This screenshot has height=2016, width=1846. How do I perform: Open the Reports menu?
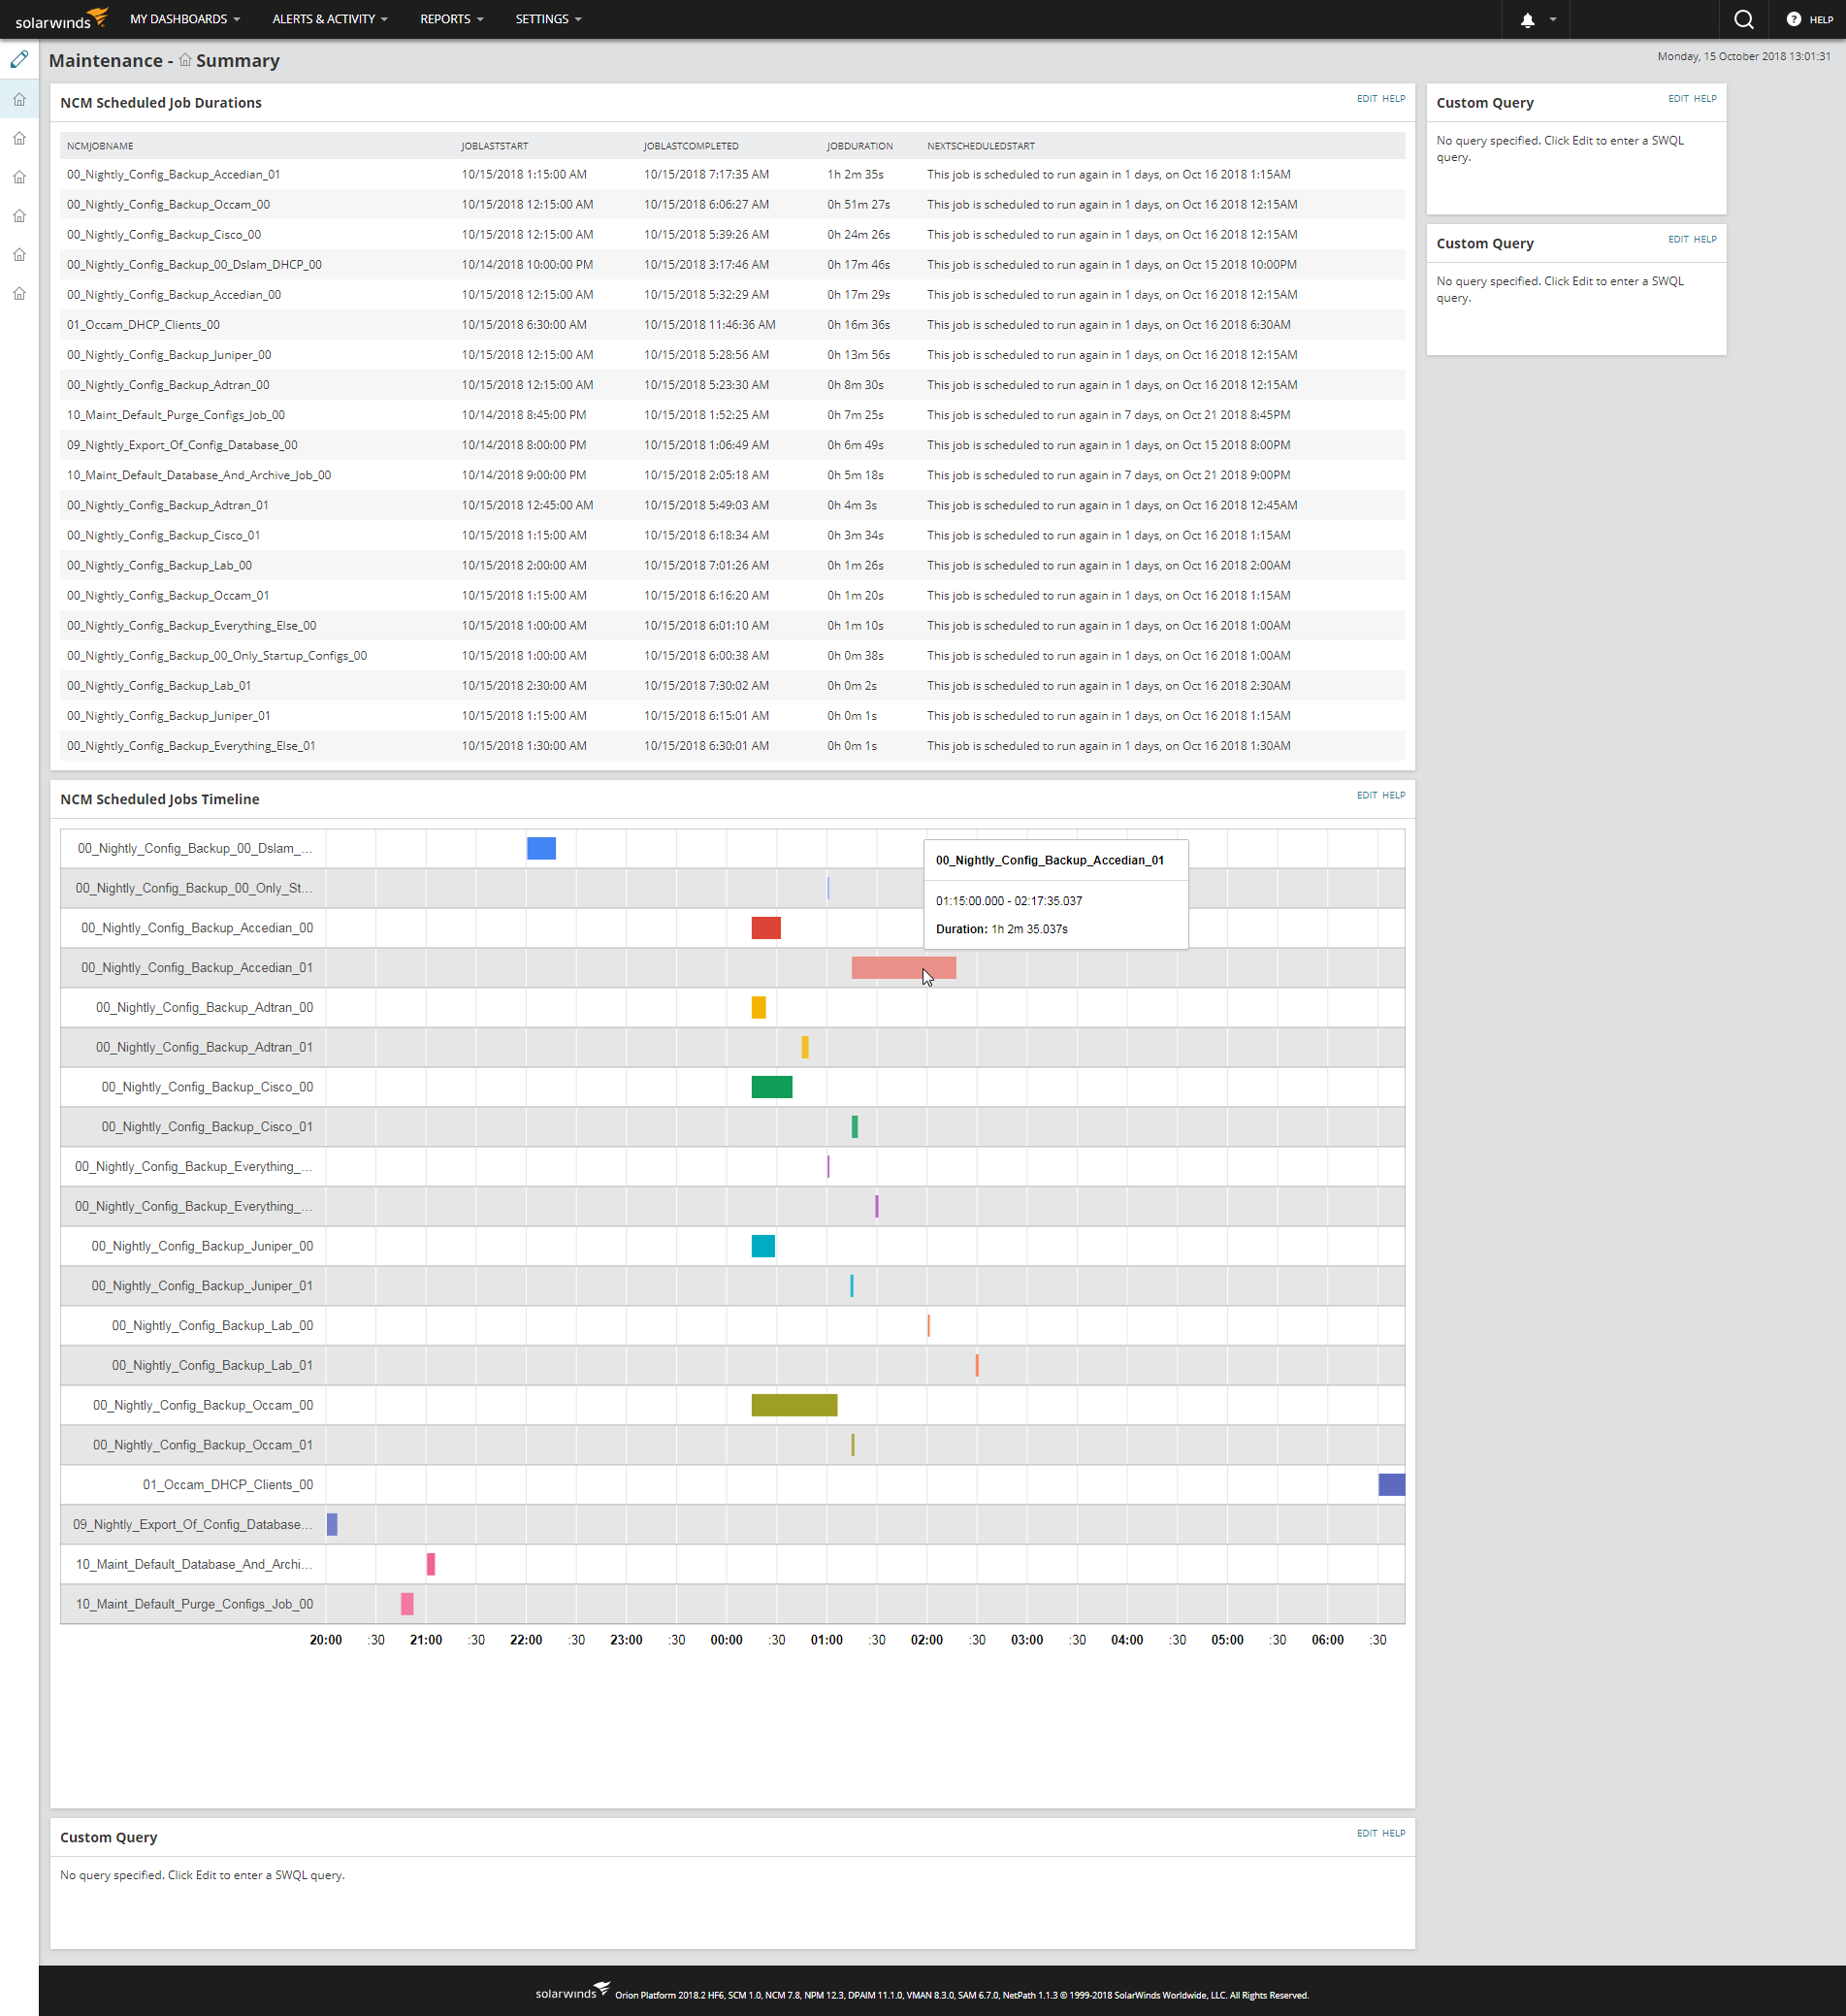pyautogui.click(x=452, y=19)
